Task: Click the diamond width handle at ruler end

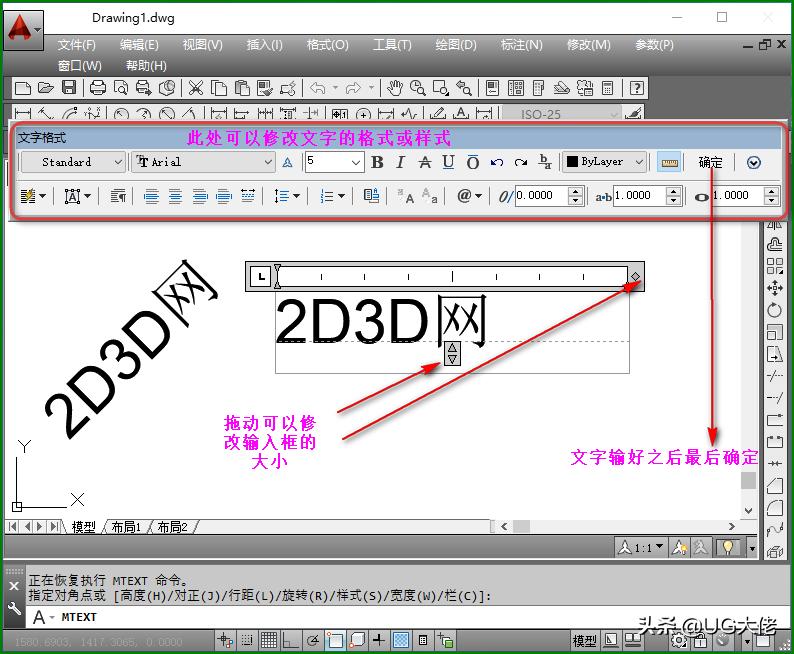Action: [635, 277]
